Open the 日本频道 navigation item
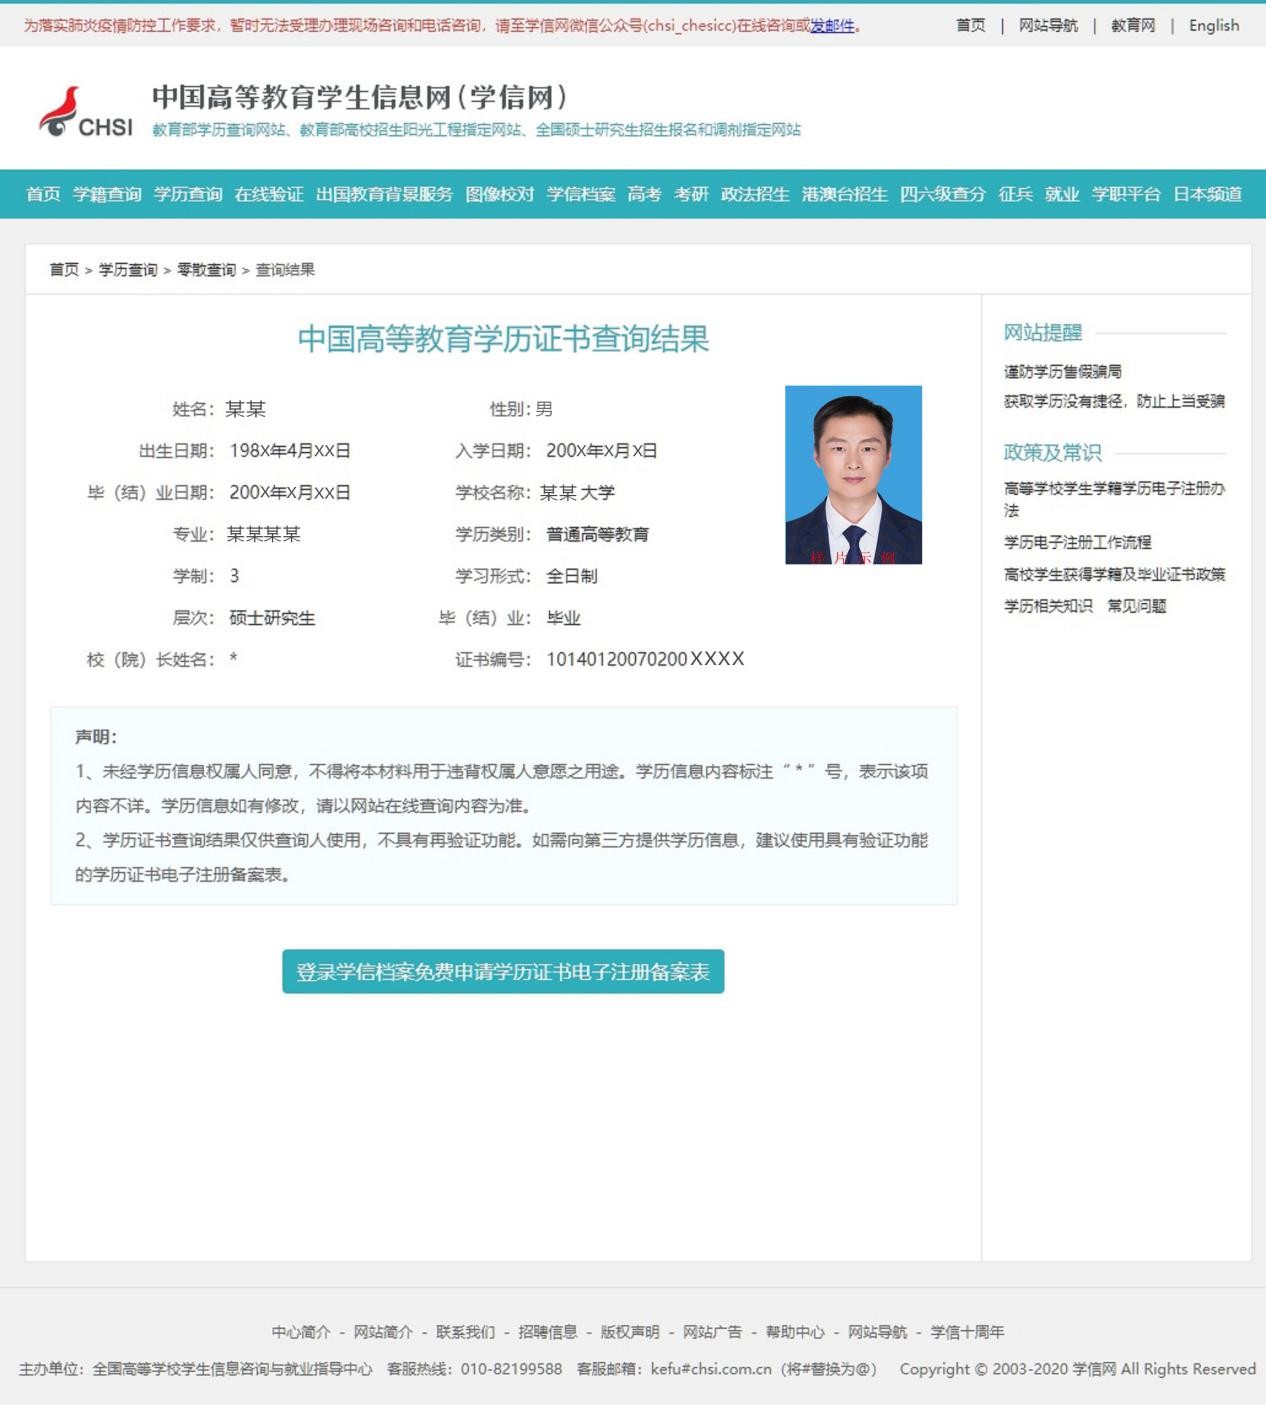 click(x=1207, y=194)
